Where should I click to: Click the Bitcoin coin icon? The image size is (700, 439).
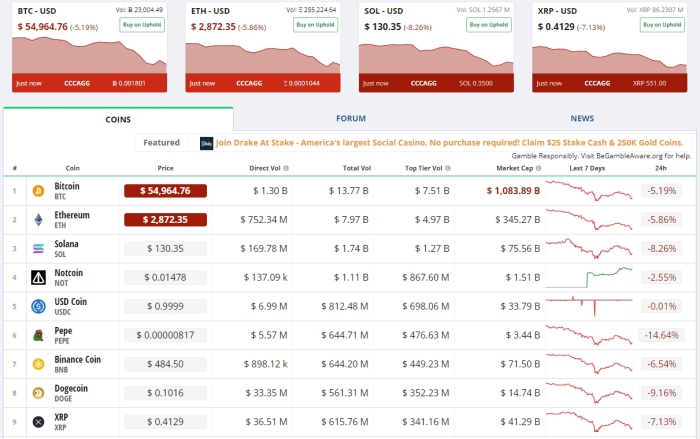pos(39,190)
